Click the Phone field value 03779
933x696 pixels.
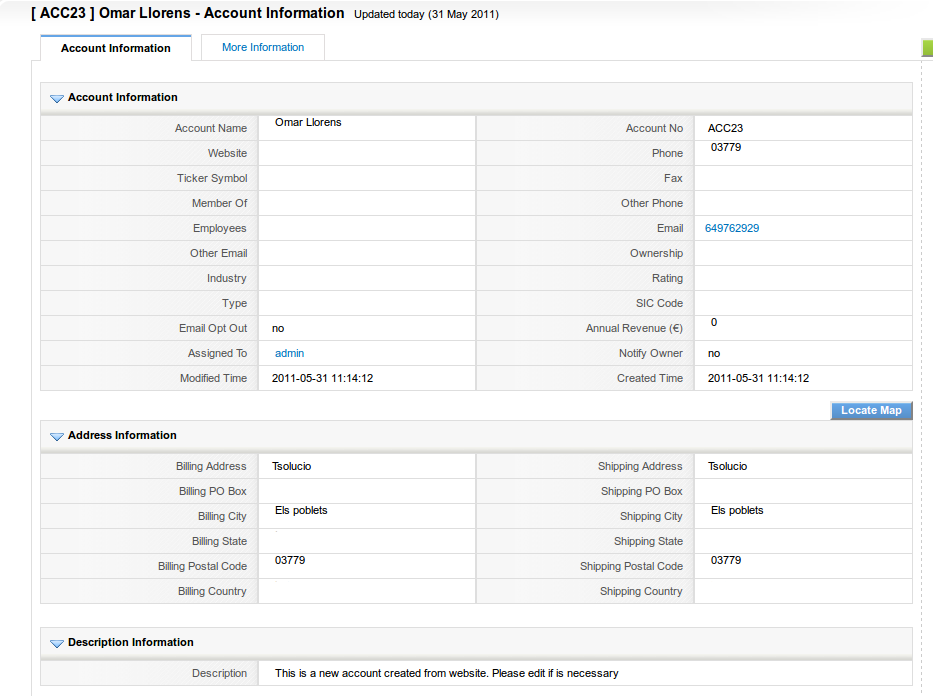click(x=726, y=148)
